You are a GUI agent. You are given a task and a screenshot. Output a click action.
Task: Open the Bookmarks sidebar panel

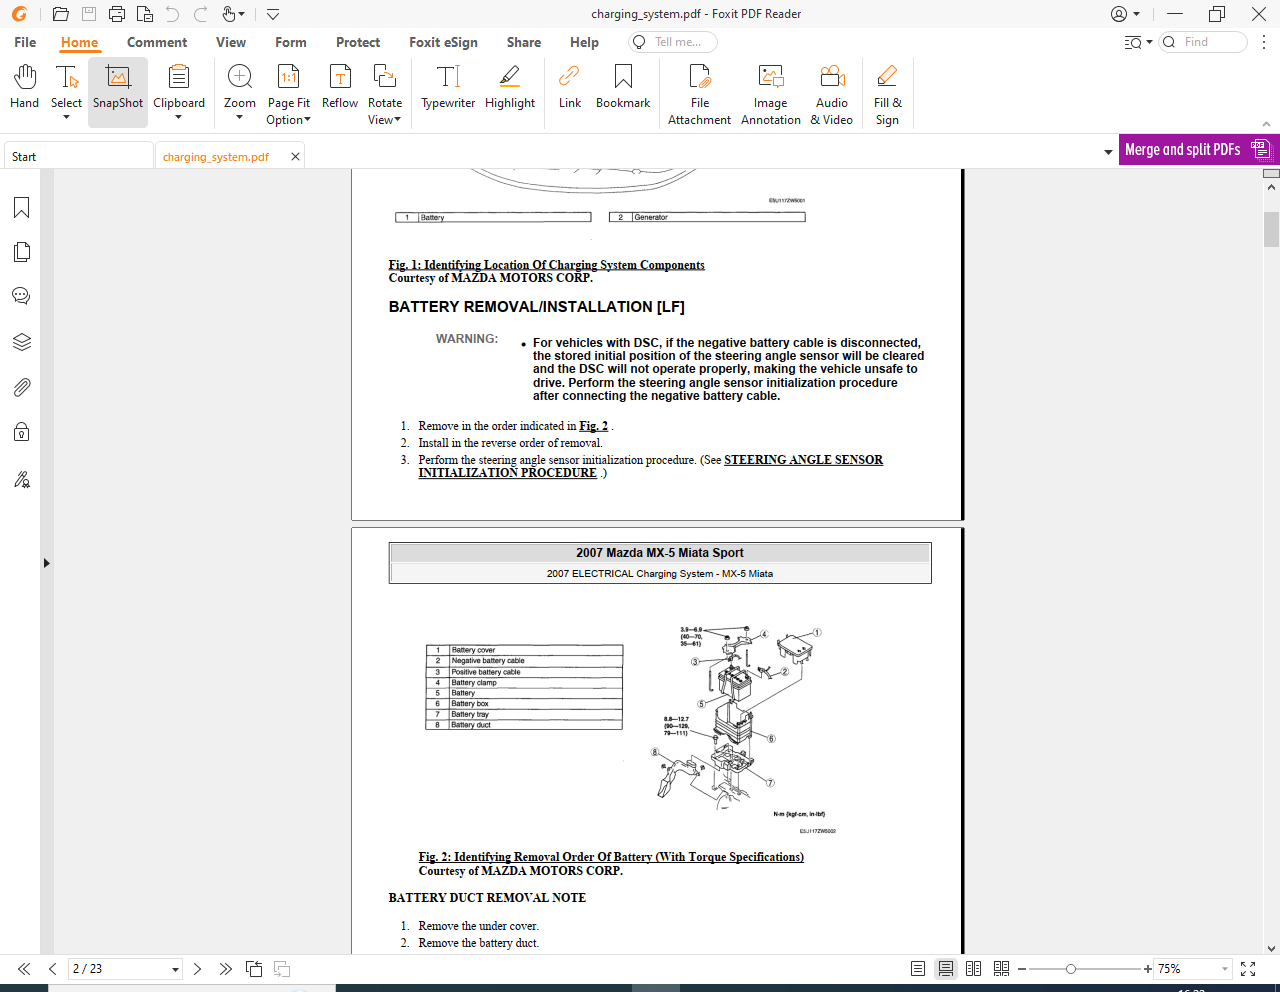coord(21,208)
